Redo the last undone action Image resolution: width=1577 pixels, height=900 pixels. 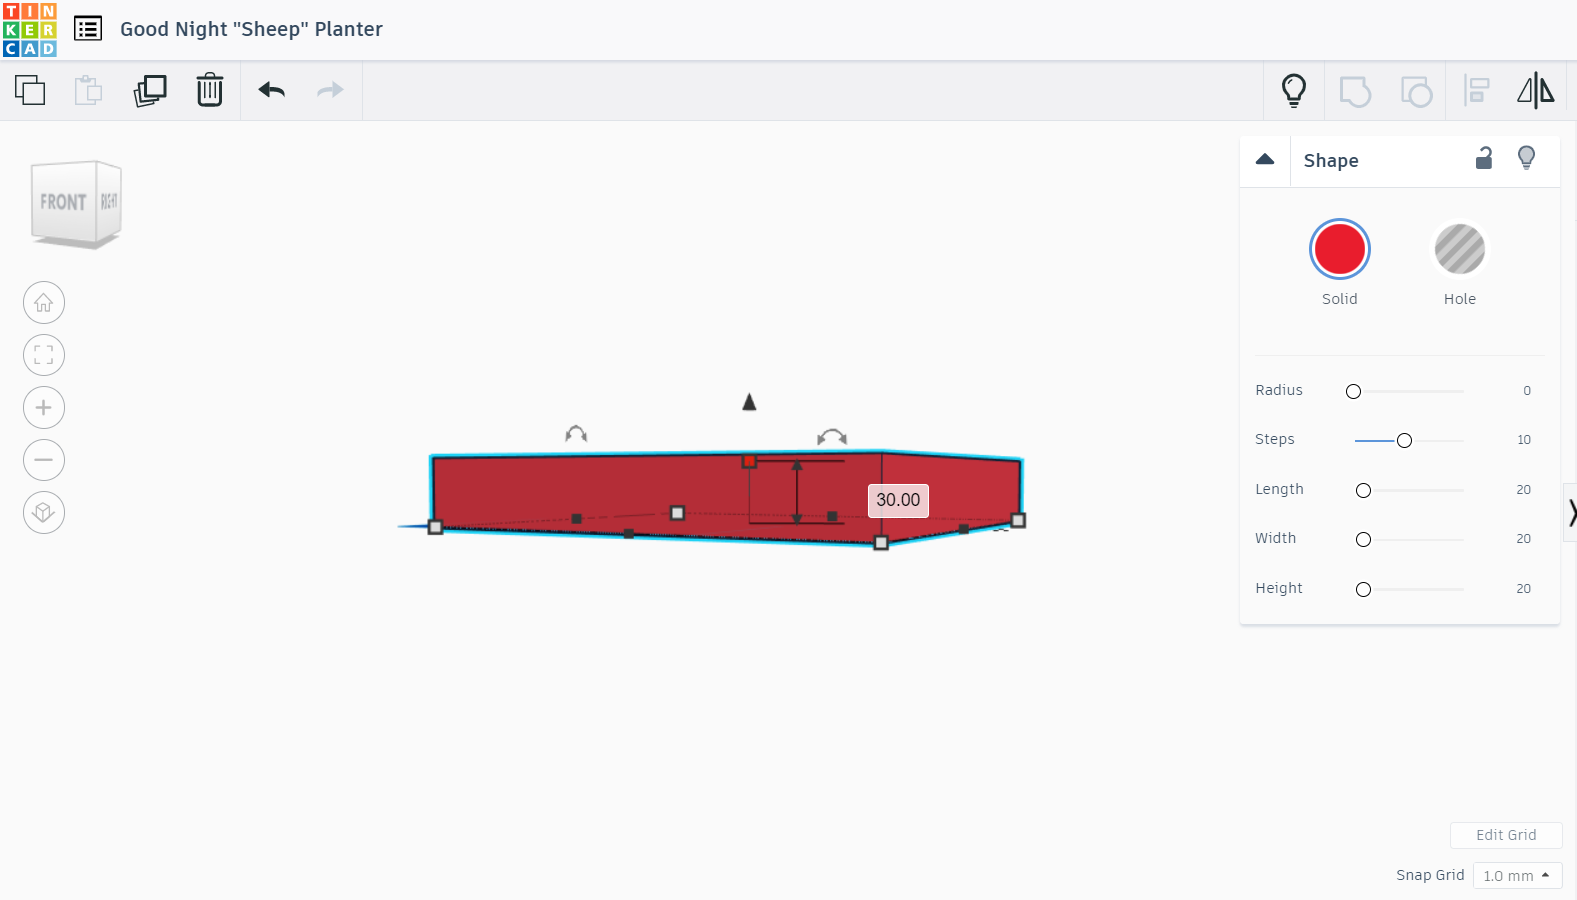tap(330, 90)
